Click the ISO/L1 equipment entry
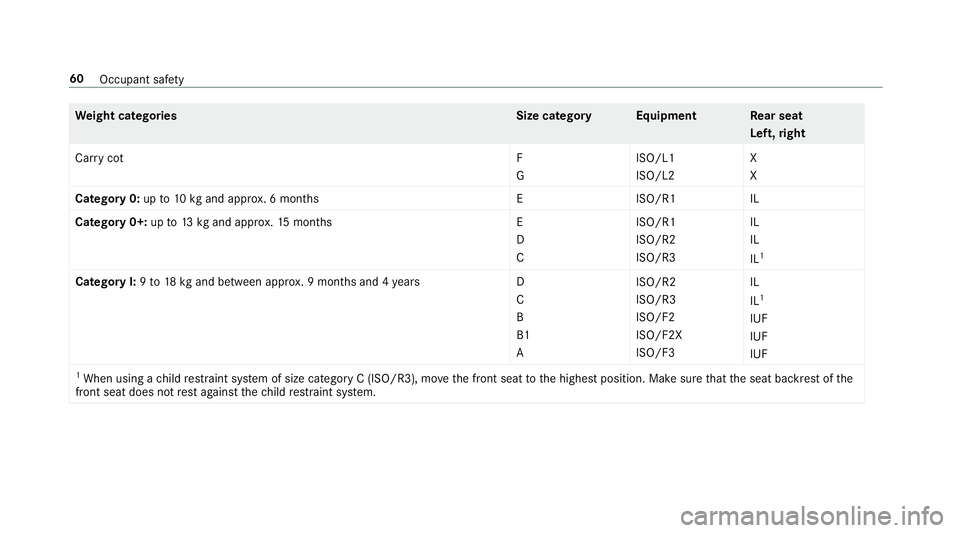960x533 pixels. pyautogui.click(x=655, y=158)
